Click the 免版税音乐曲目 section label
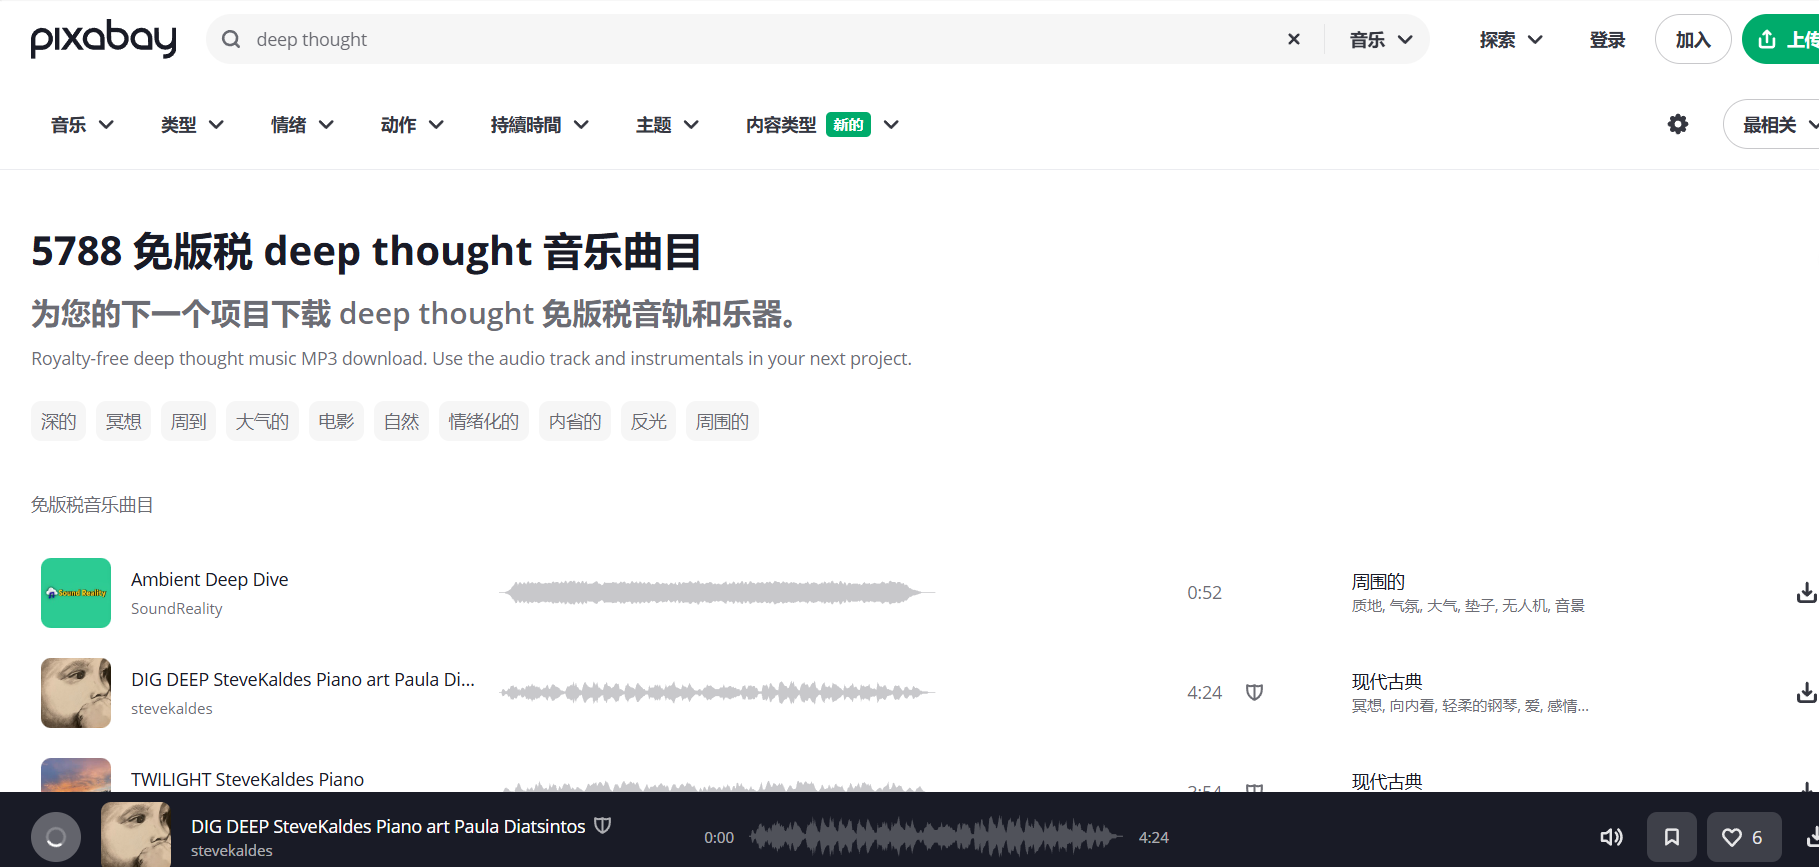The image size is (1819, 867). click(92, 505)
